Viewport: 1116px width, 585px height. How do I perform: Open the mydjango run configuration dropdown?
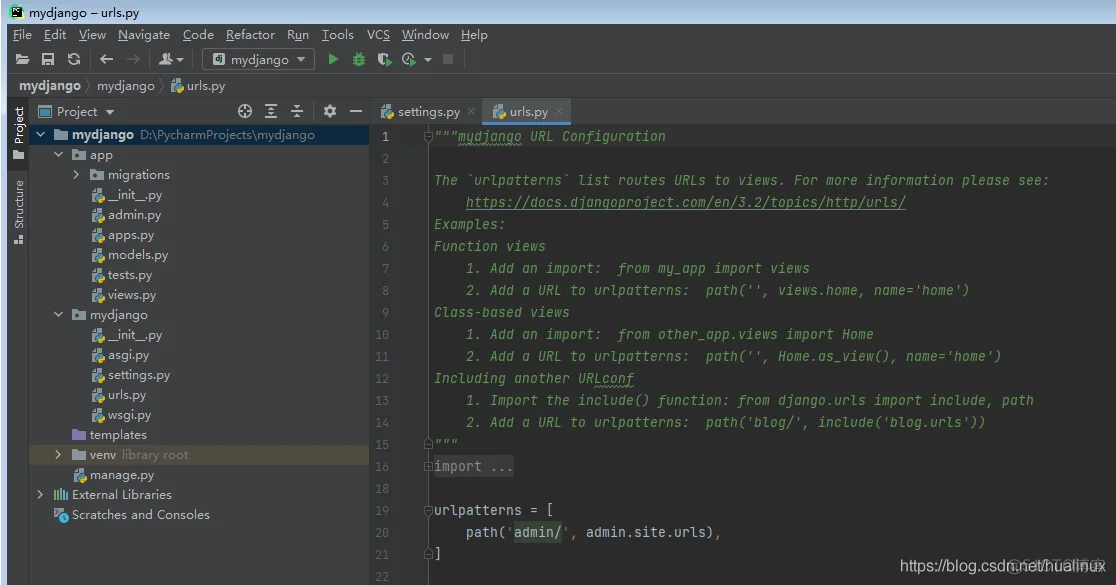click(260, 60)
